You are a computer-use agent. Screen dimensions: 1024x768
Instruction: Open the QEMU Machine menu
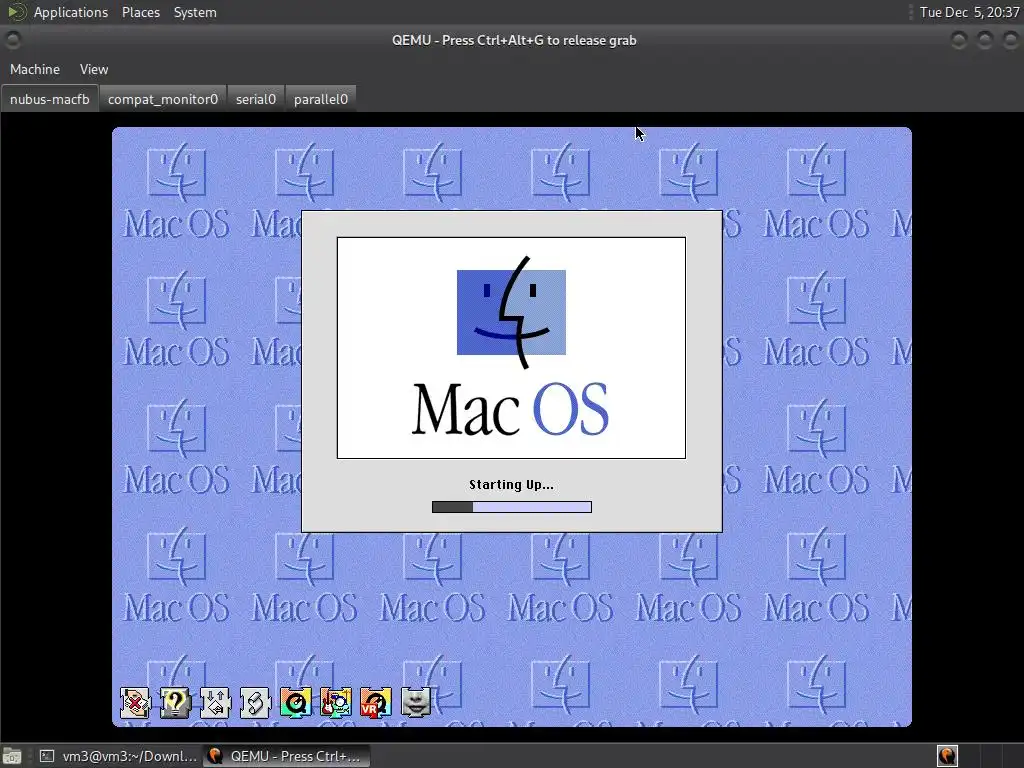click(35, 69)
